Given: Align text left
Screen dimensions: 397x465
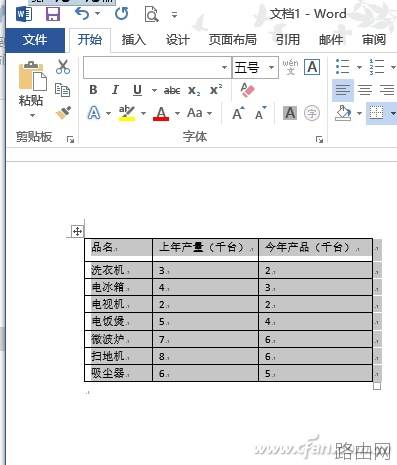Looking at the screenshot, I should 343,90.
